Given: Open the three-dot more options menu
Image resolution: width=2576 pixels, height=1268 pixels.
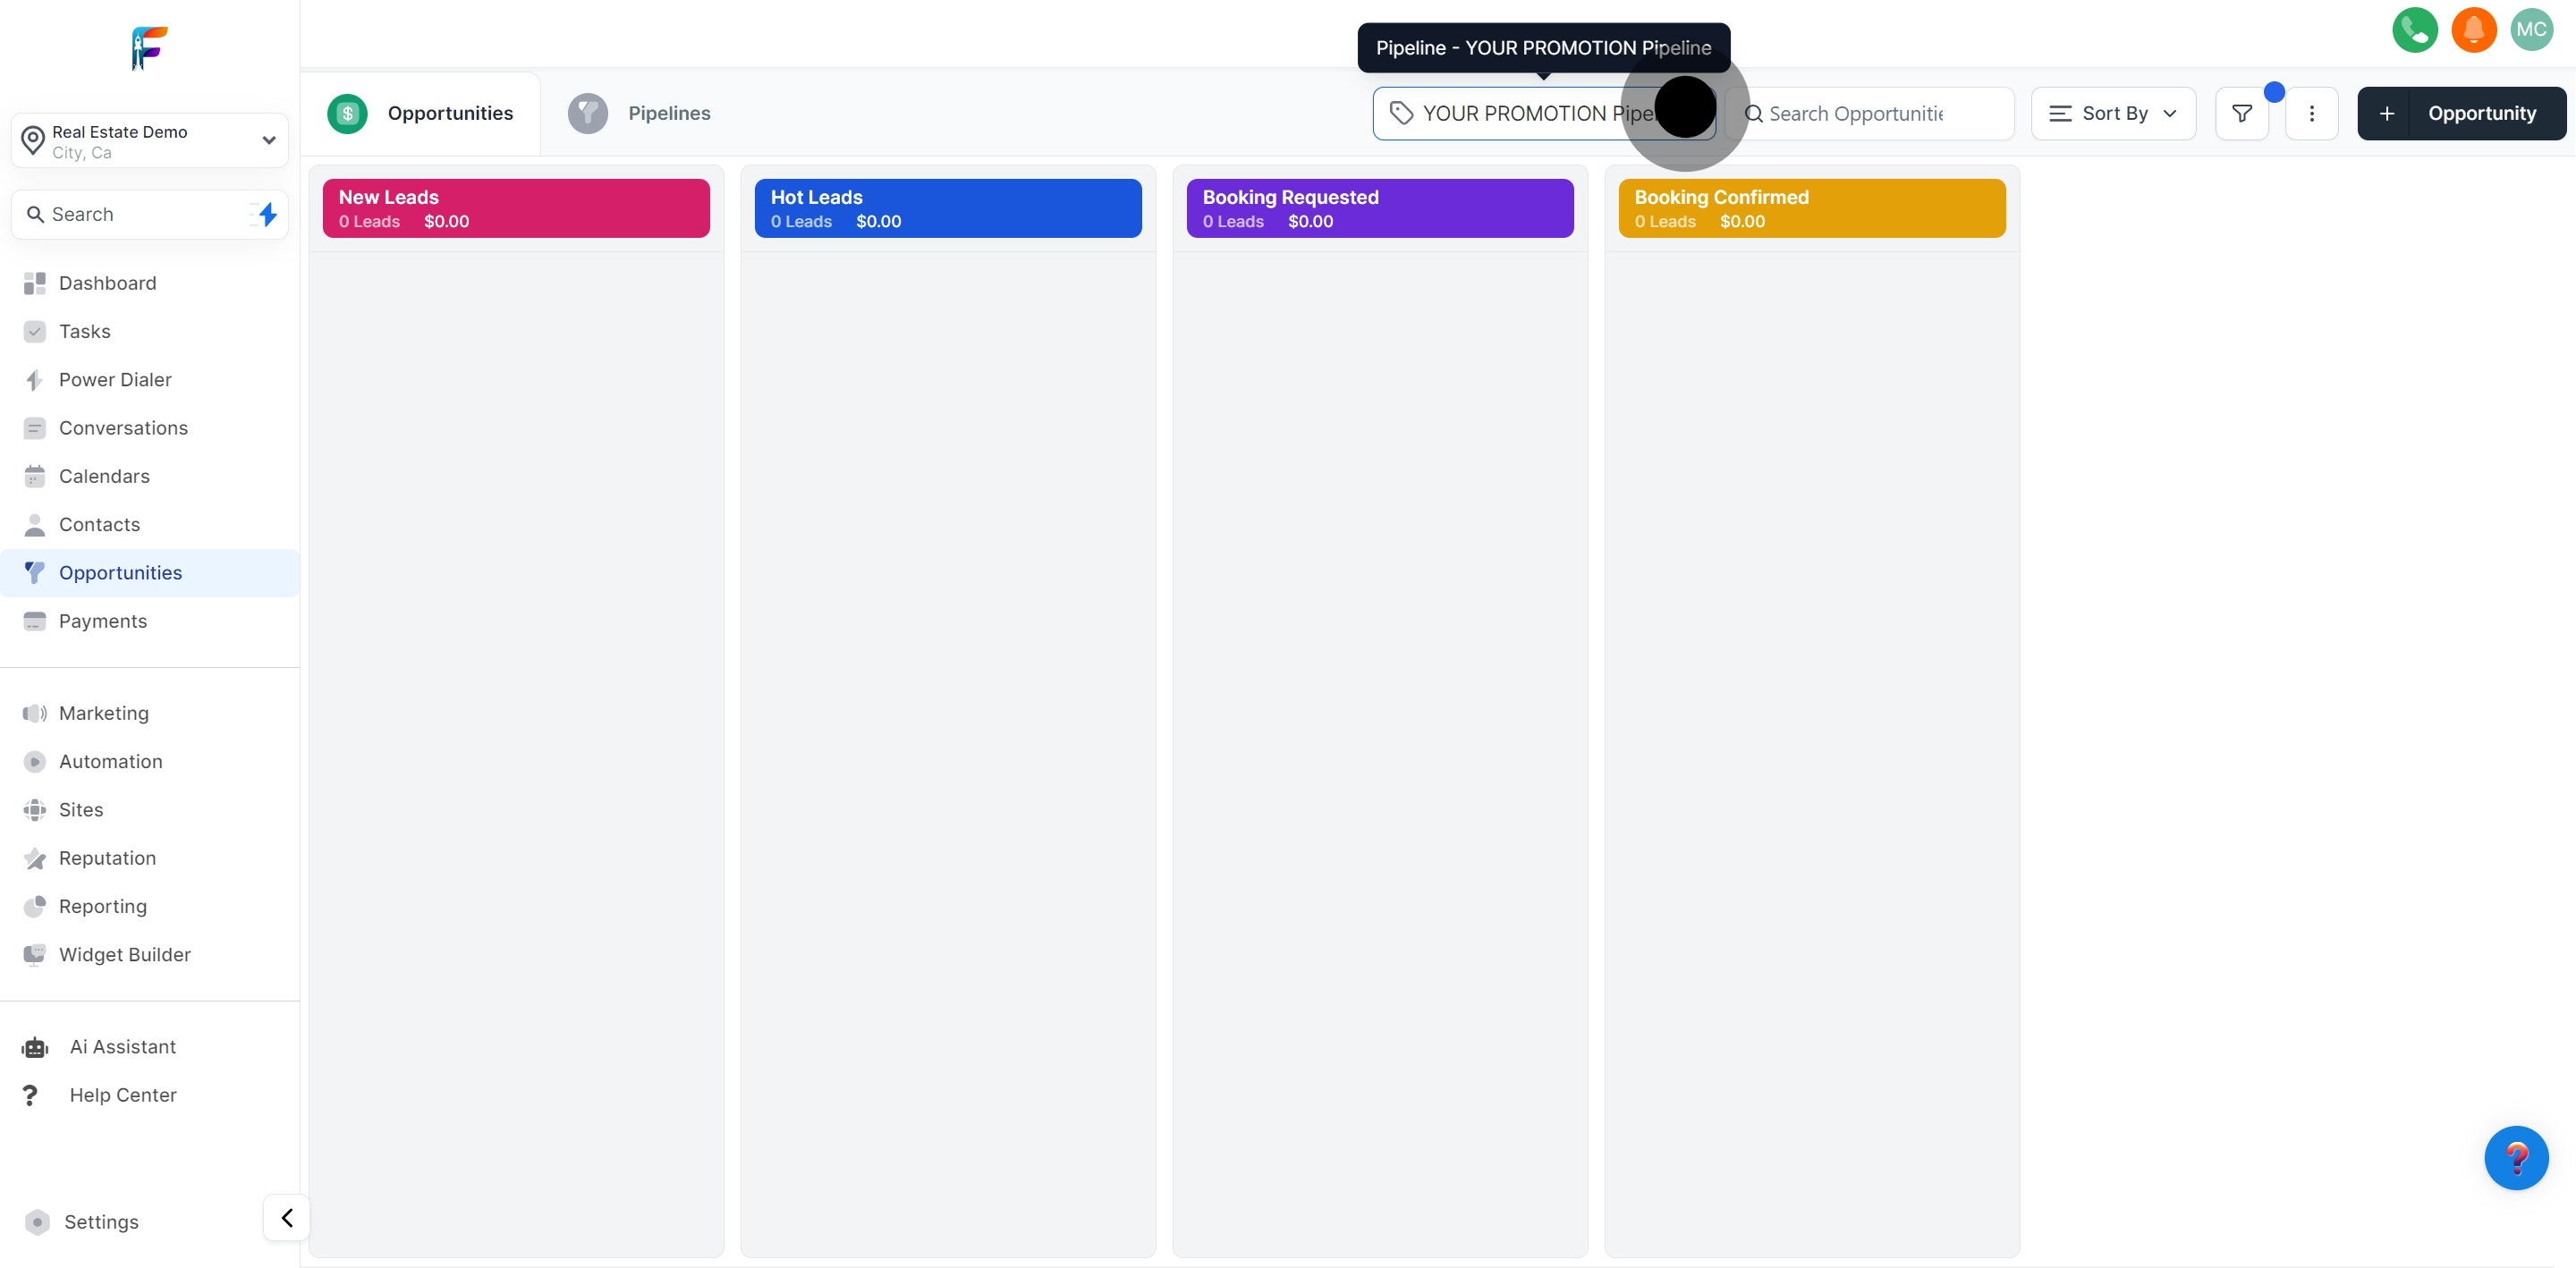Looking at the screenshot, I should coord(2311,114).
